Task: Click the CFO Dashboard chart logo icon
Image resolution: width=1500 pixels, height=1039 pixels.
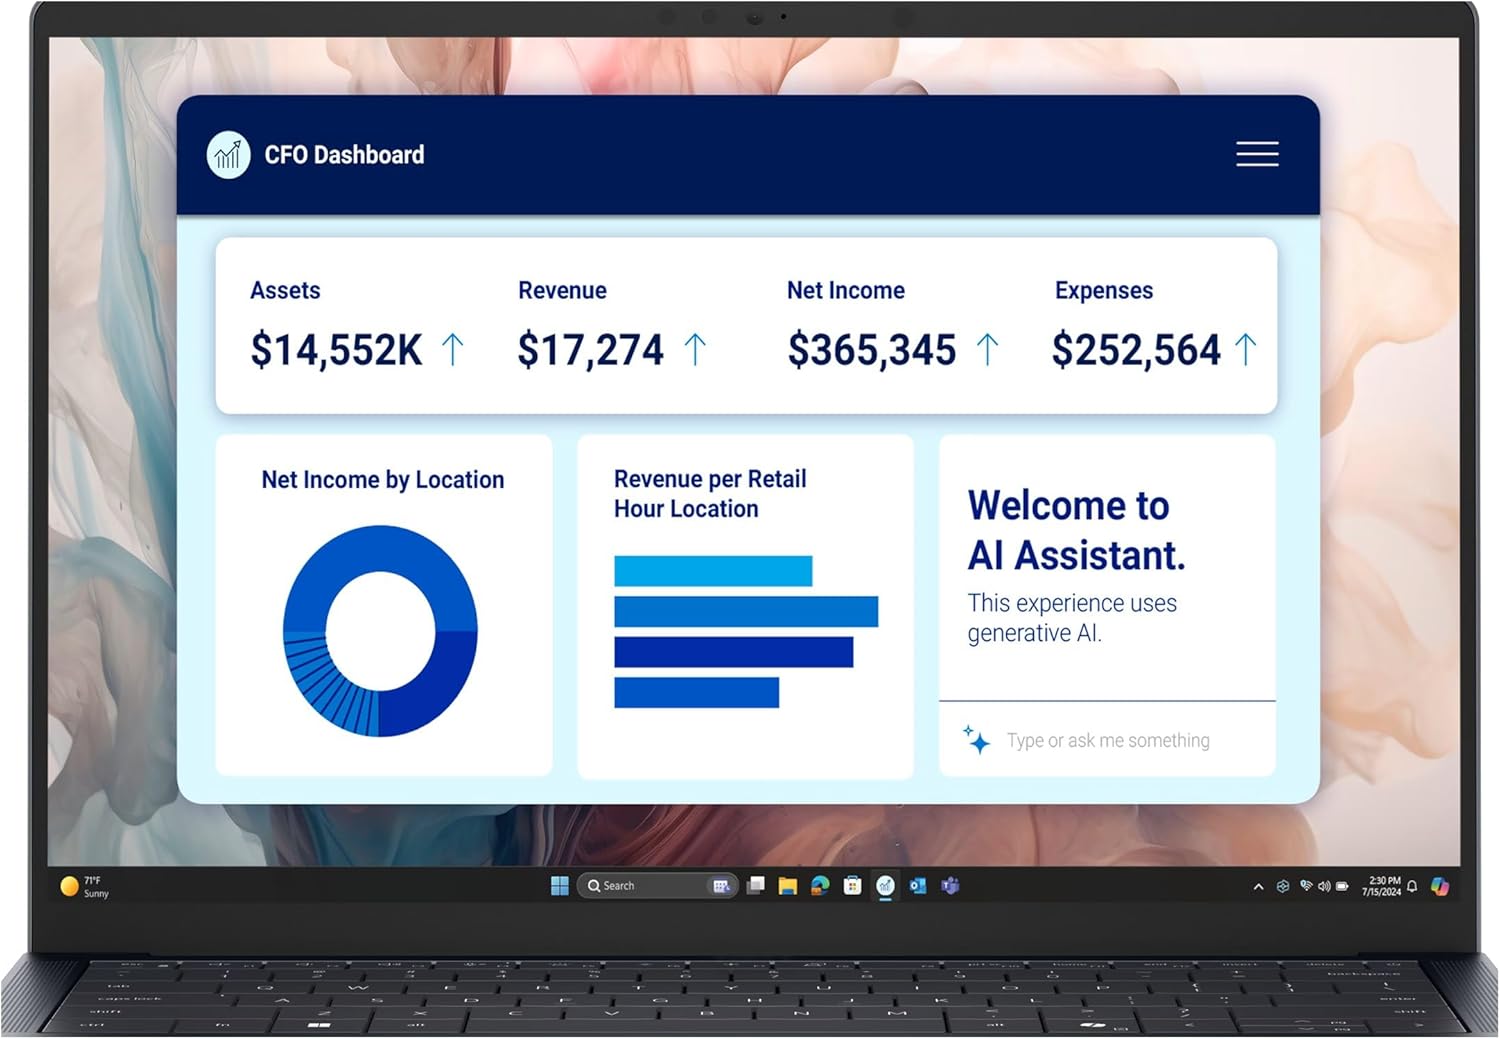Action: click(x=228, y=155)
